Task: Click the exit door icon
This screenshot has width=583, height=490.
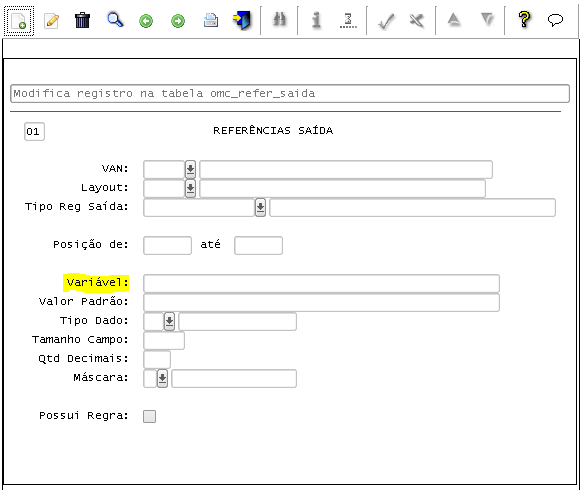Action: click(x=242, y=20)
